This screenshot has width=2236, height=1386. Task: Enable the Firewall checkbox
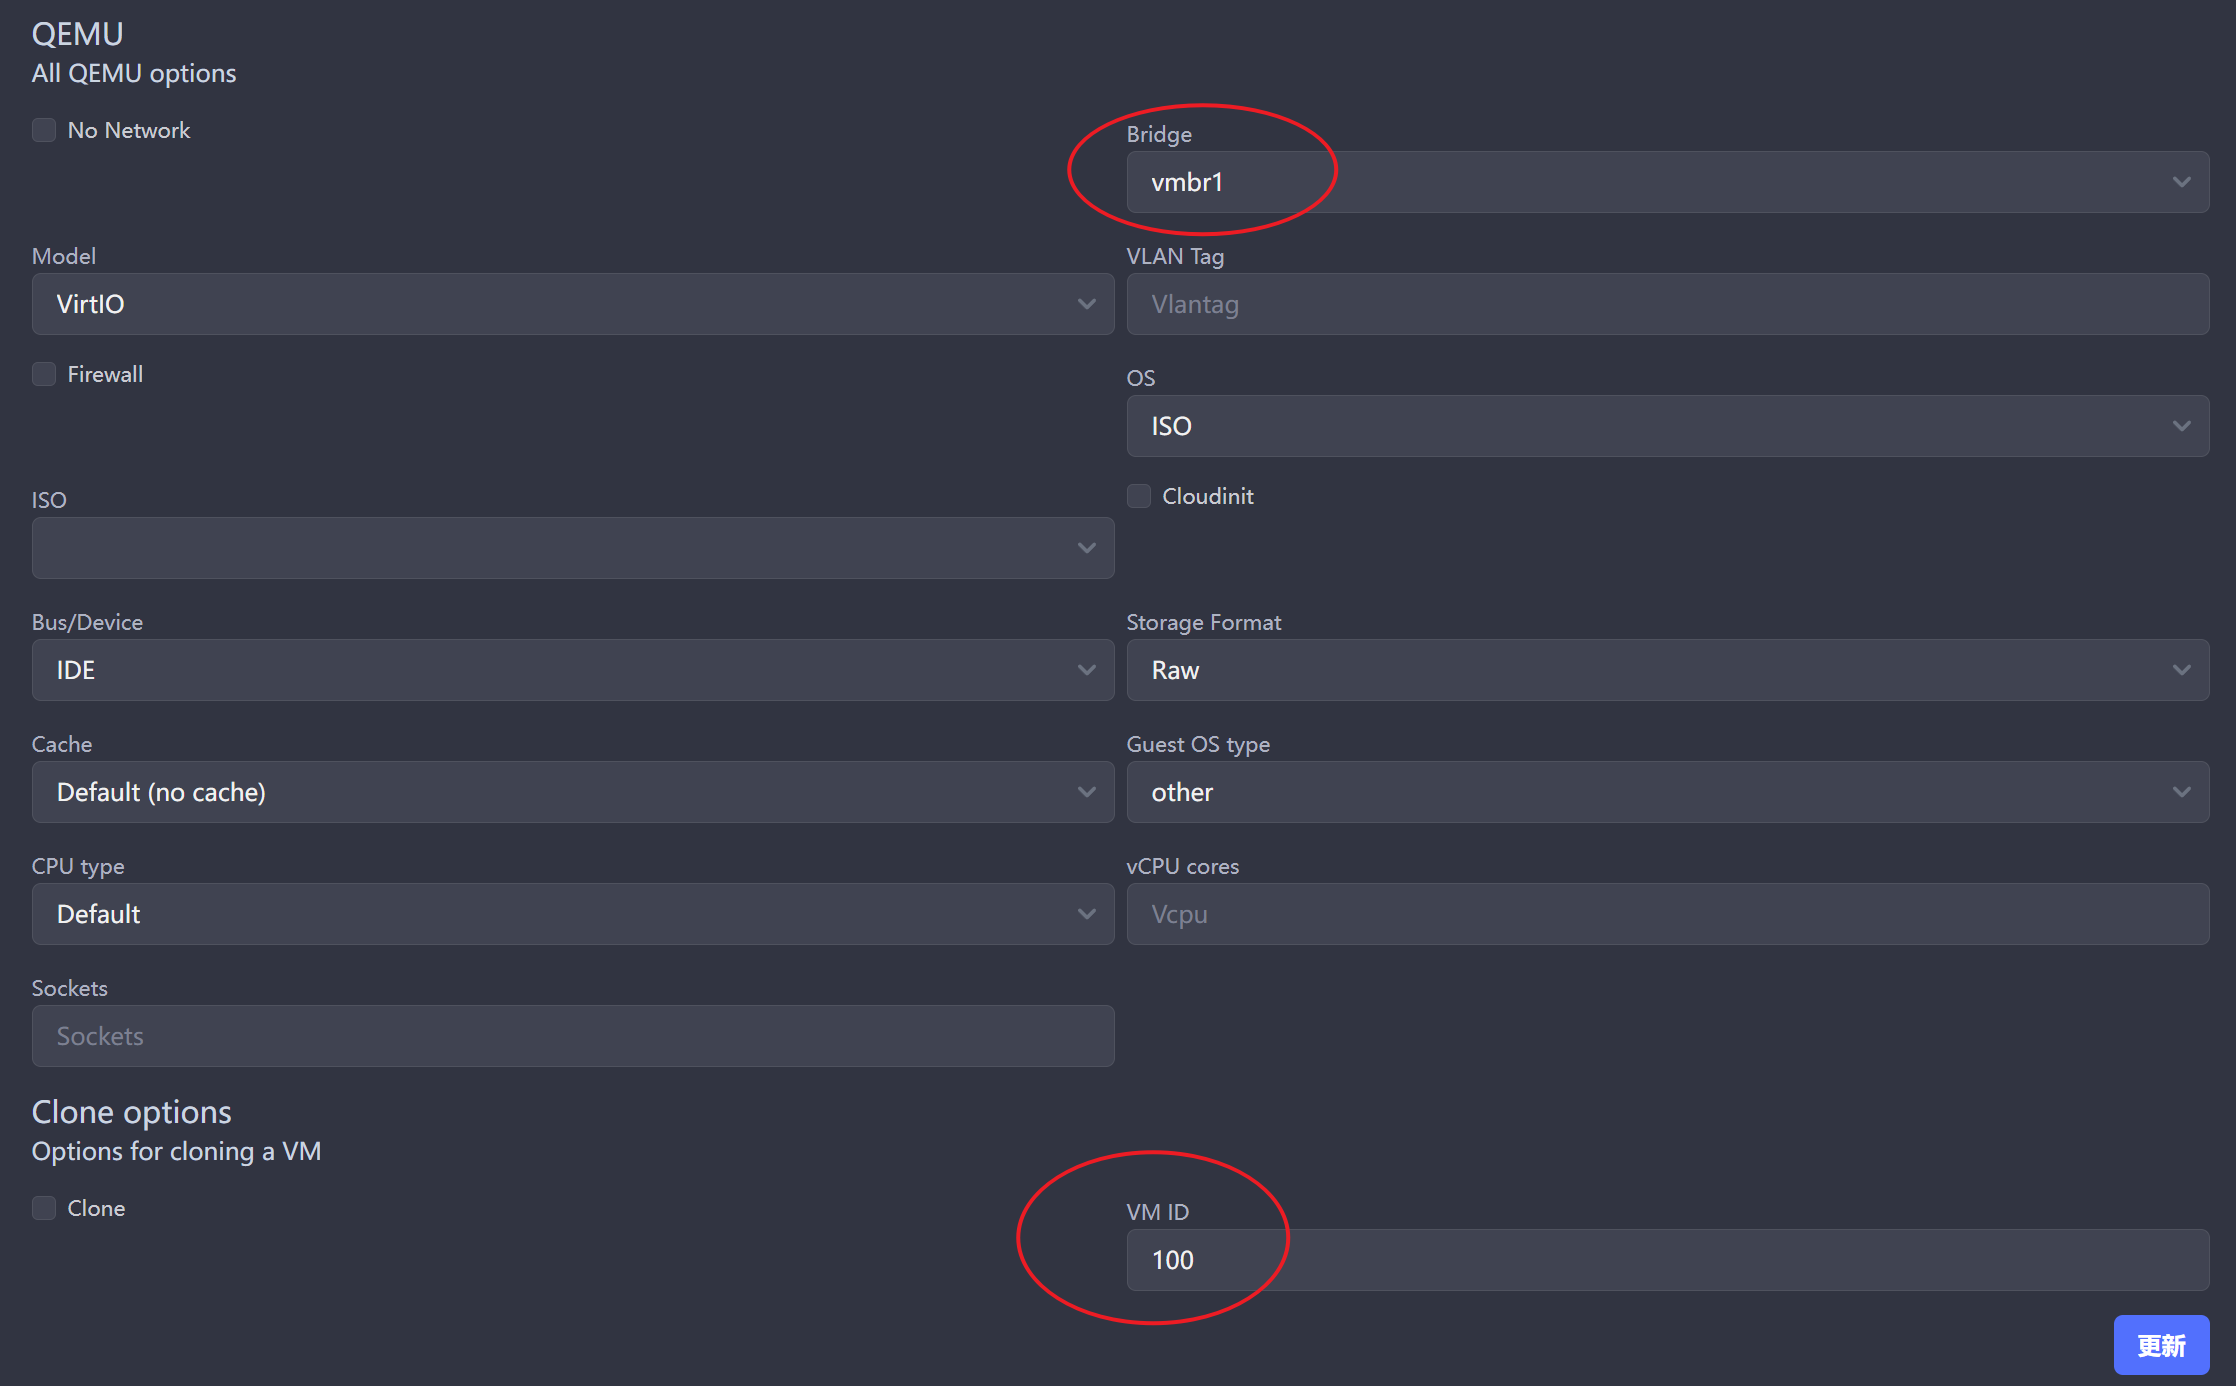(43, 374)
